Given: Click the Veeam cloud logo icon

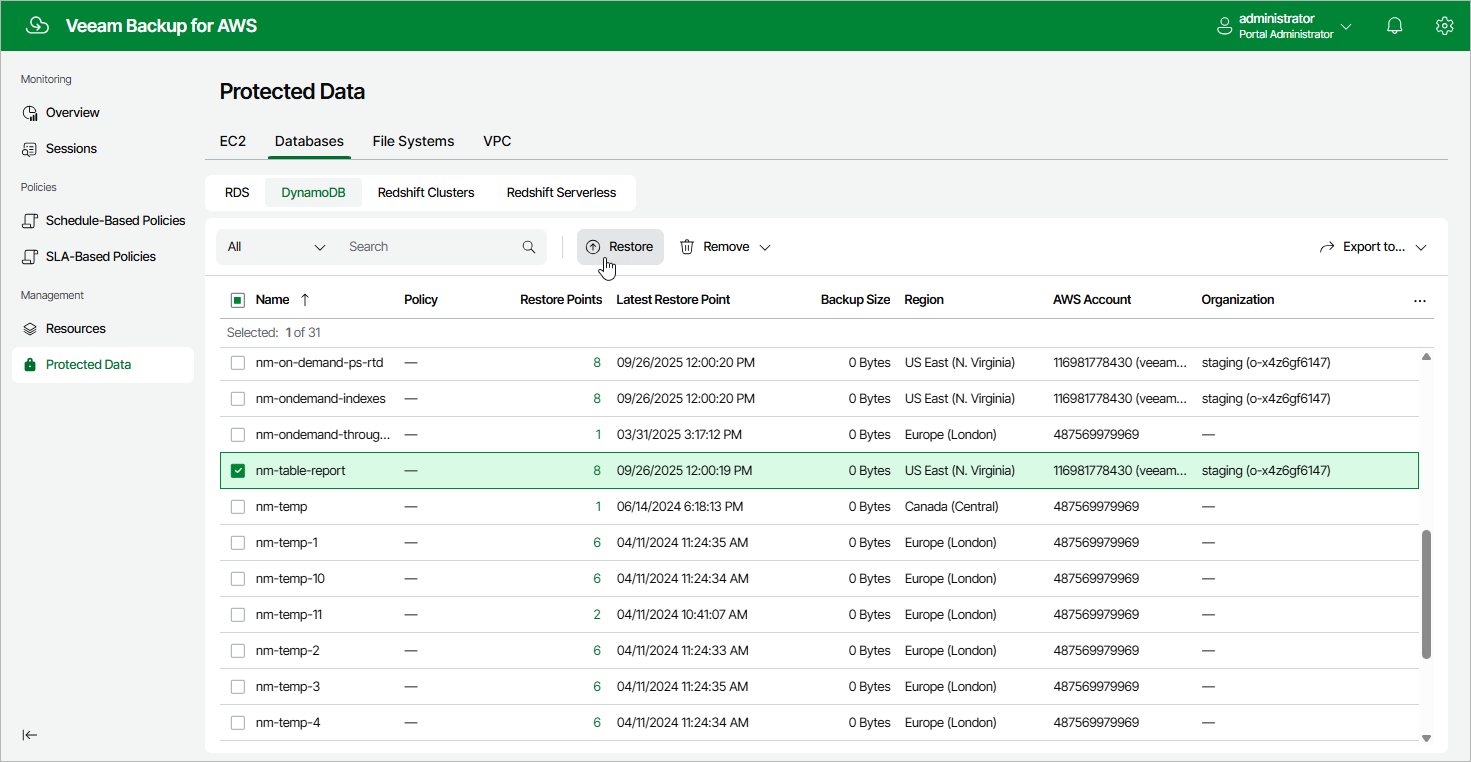Looking at the screenshot, I should point(37,26).
